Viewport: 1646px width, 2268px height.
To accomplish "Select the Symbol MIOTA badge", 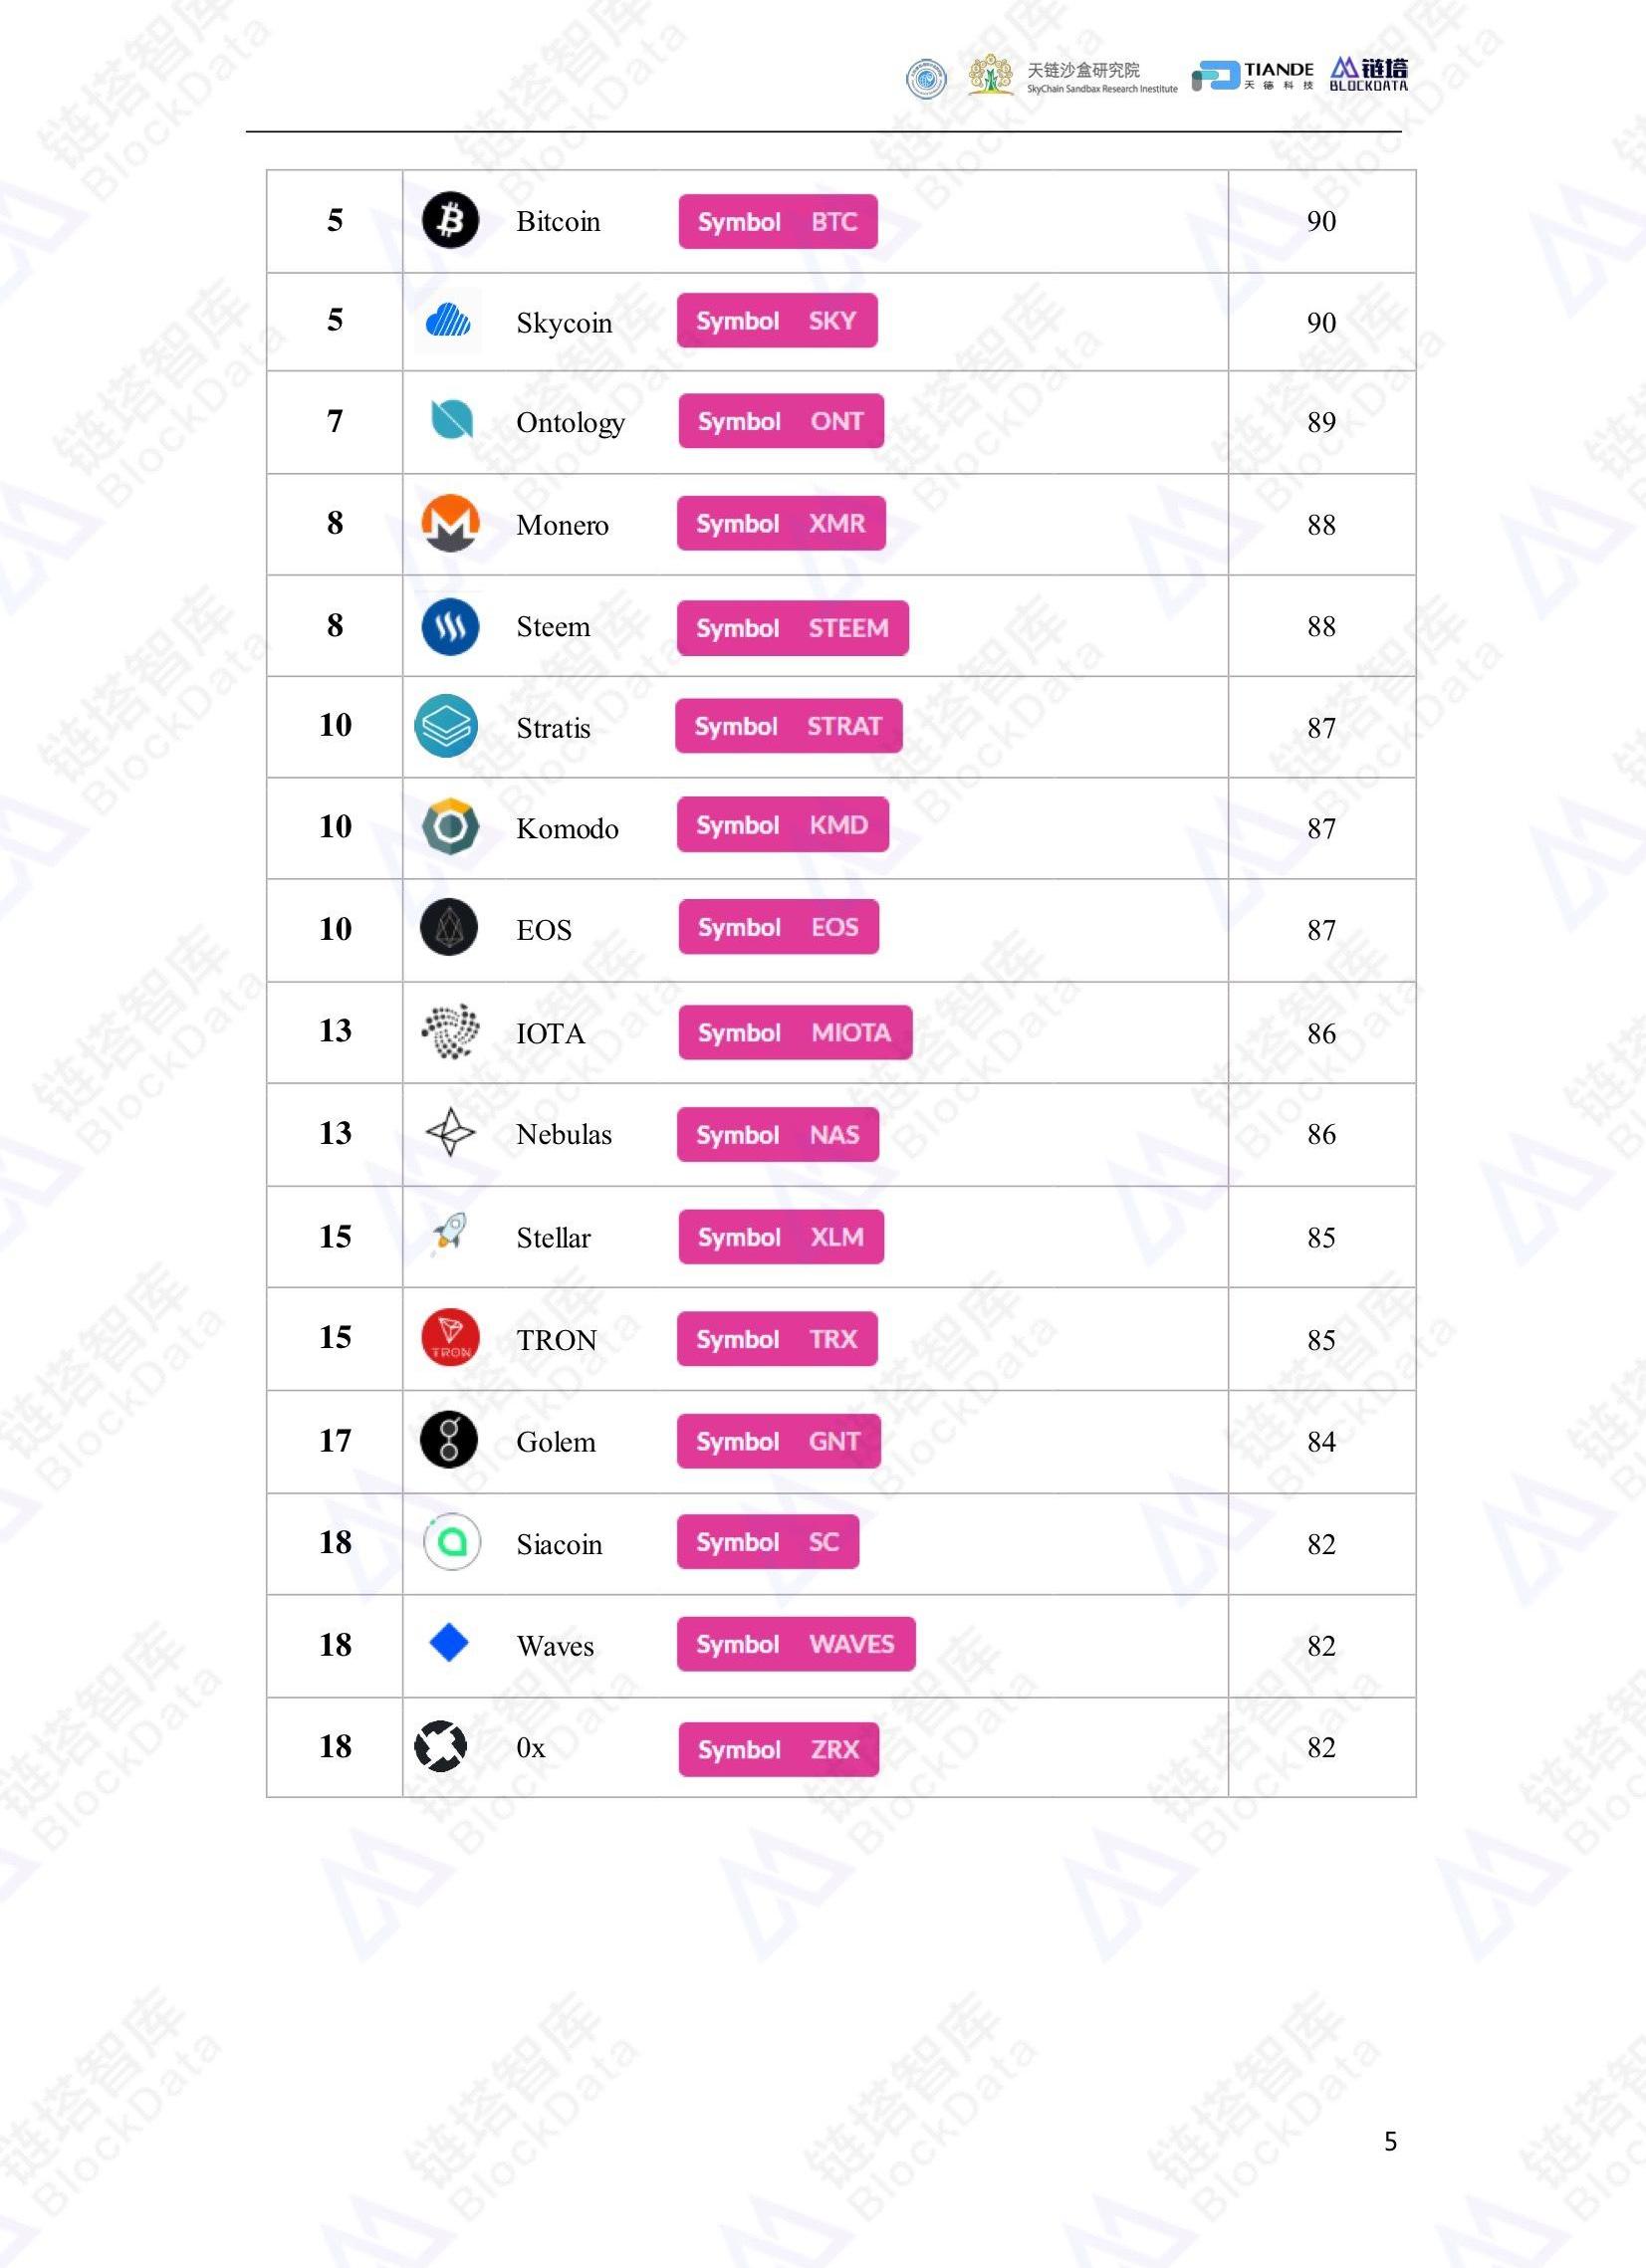I will 794,1032.
